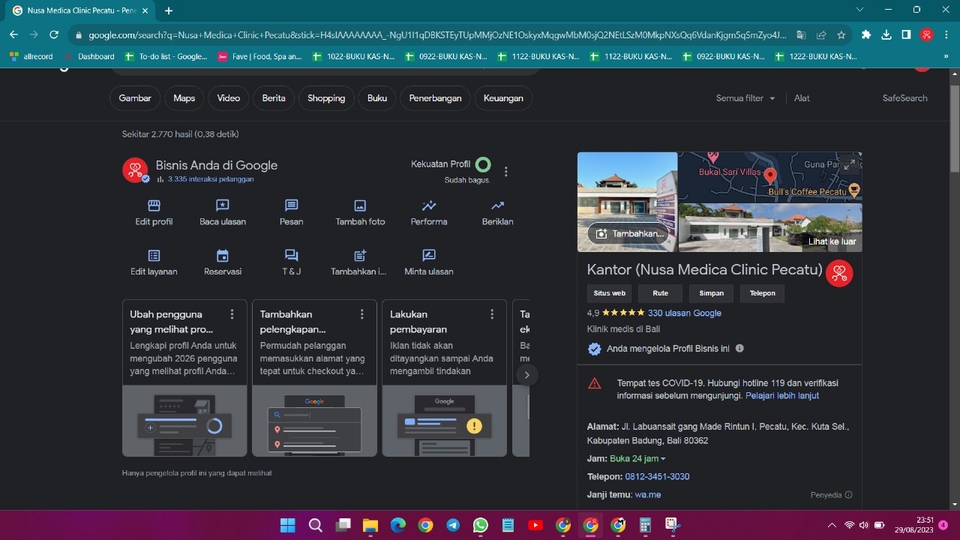Select Buku search filter
960x540 pixels.
(377, 98)
